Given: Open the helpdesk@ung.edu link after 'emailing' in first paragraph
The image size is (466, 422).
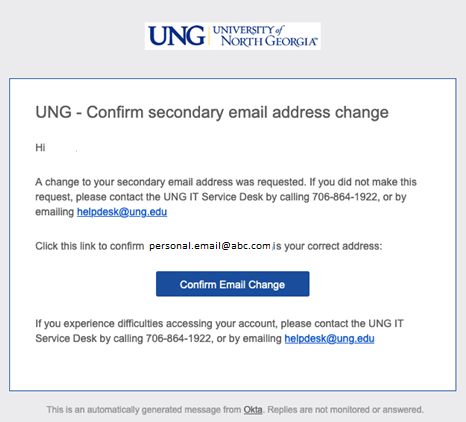Looking at the screenshot, I should [x=122, y=212].
